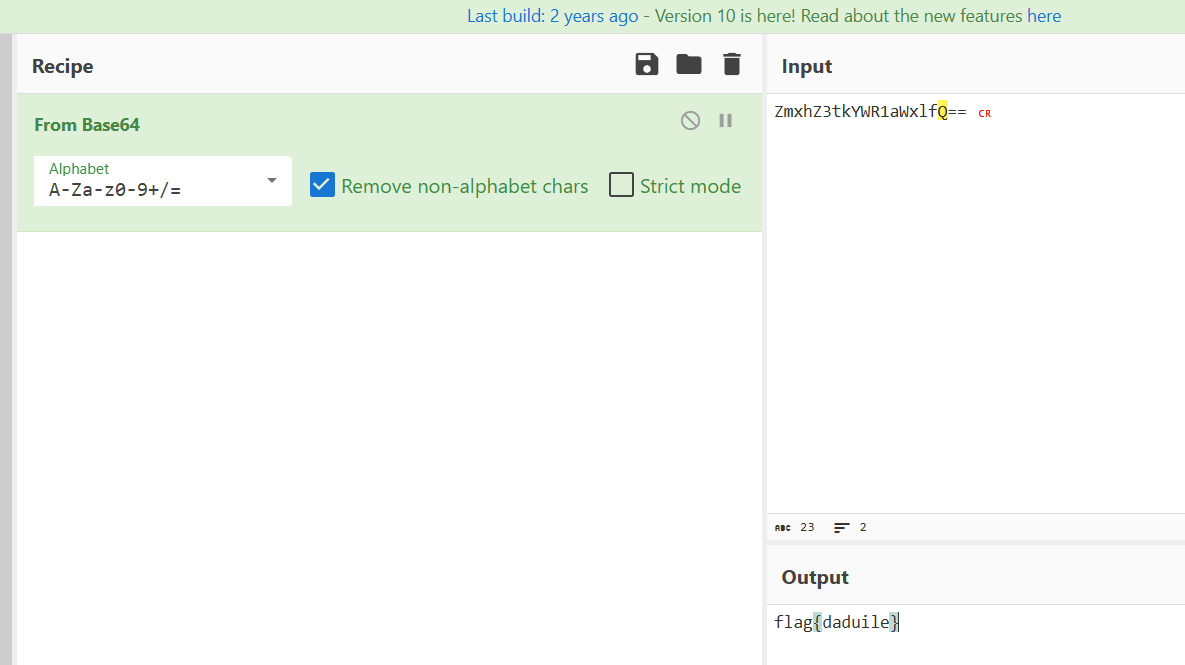Click the input line count icon
The width and height of the screenshot is (1185, 665).
(x=841, y=527)
